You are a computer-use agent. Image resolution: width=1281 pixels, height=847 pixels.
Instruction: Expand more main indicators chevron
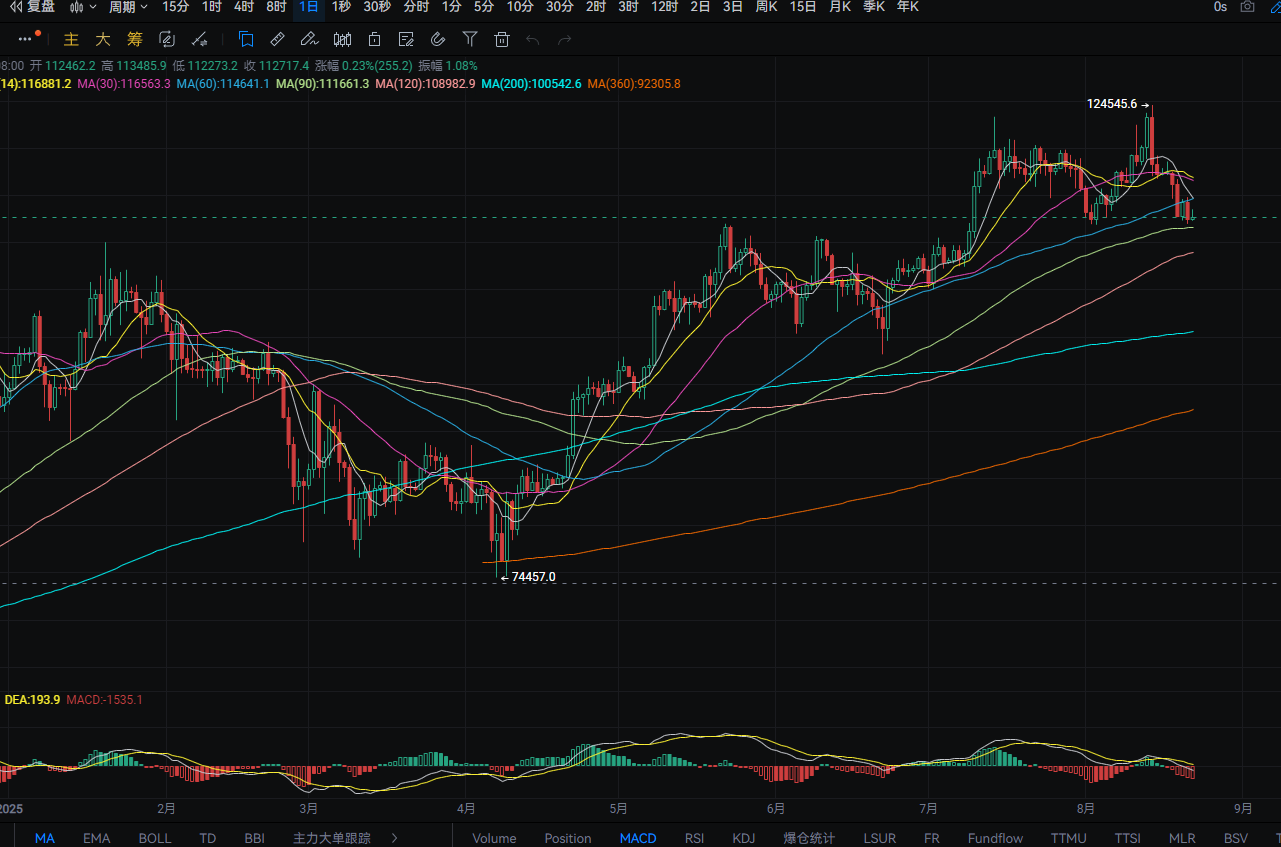394,838
